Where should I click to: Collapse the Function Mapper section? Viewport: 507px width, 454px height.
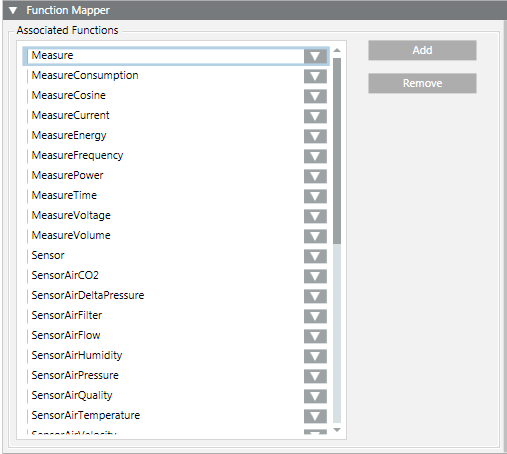tap(13, 11)
